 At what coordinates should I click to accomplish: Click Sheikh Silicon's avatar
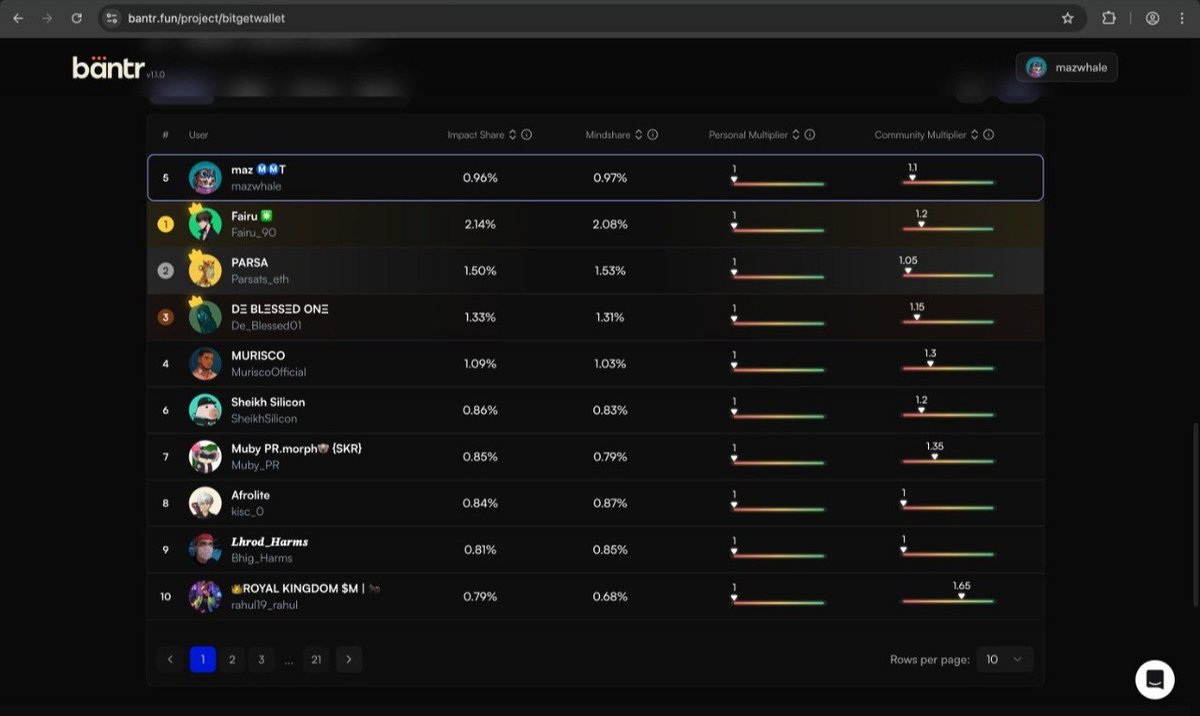pyautogui.click(x=205, y=410)
